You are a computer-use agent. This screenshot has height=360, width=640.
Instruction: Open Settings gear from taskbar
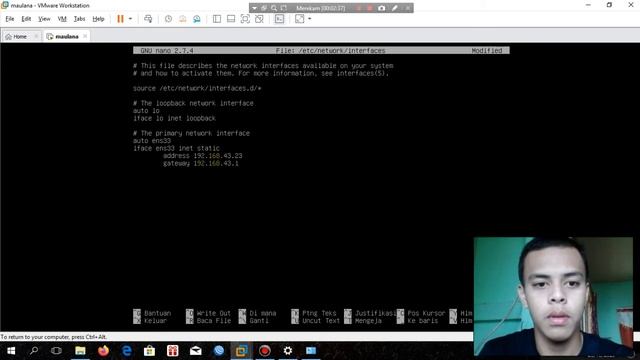click(x=288, y=351)
